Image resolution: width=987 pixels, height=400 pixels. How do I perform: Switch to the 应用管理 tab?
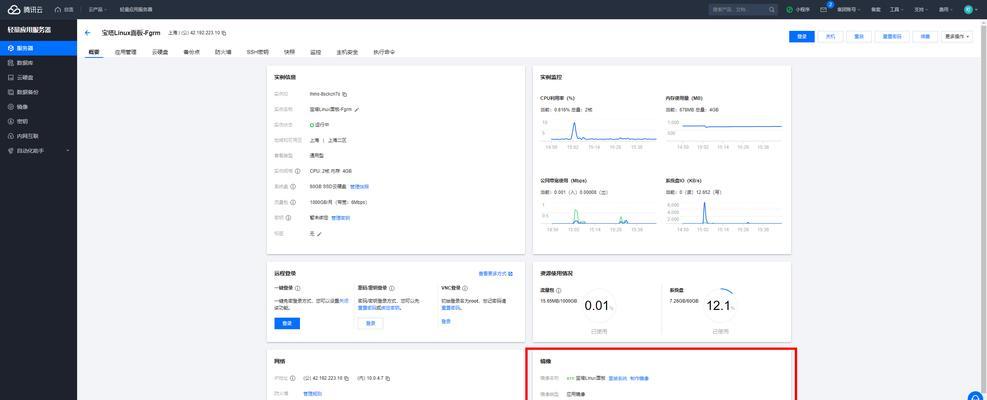[125, 52]
